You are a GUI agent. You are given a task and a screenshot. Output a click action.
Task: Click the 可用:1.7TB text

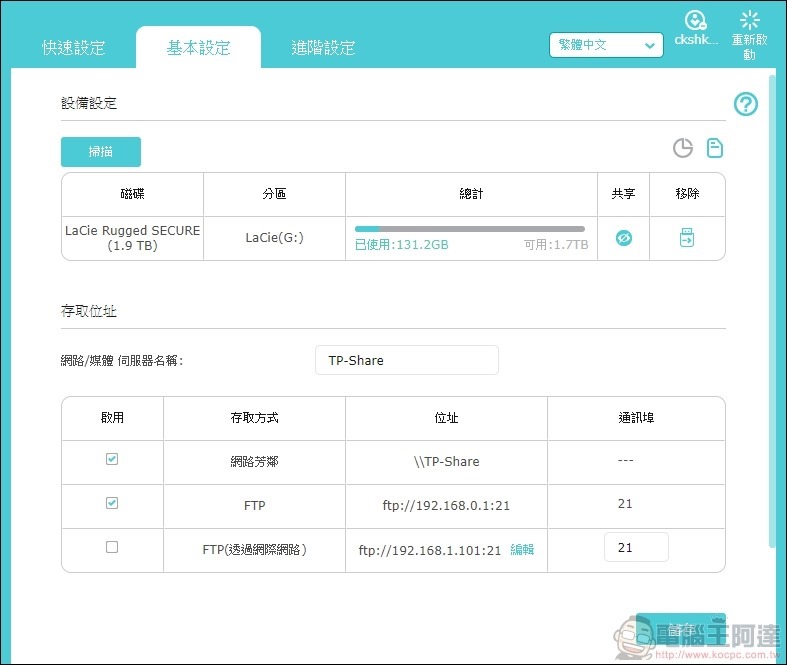point(556,245)
